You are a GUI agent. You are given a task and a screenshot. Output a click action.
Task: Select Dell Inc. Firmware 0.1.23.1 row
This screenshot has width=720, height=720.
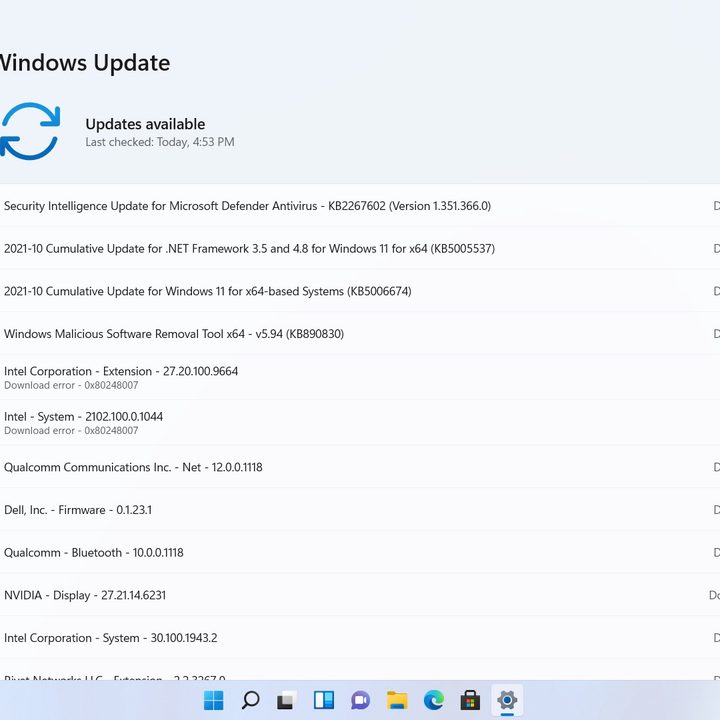click(360, 510)
